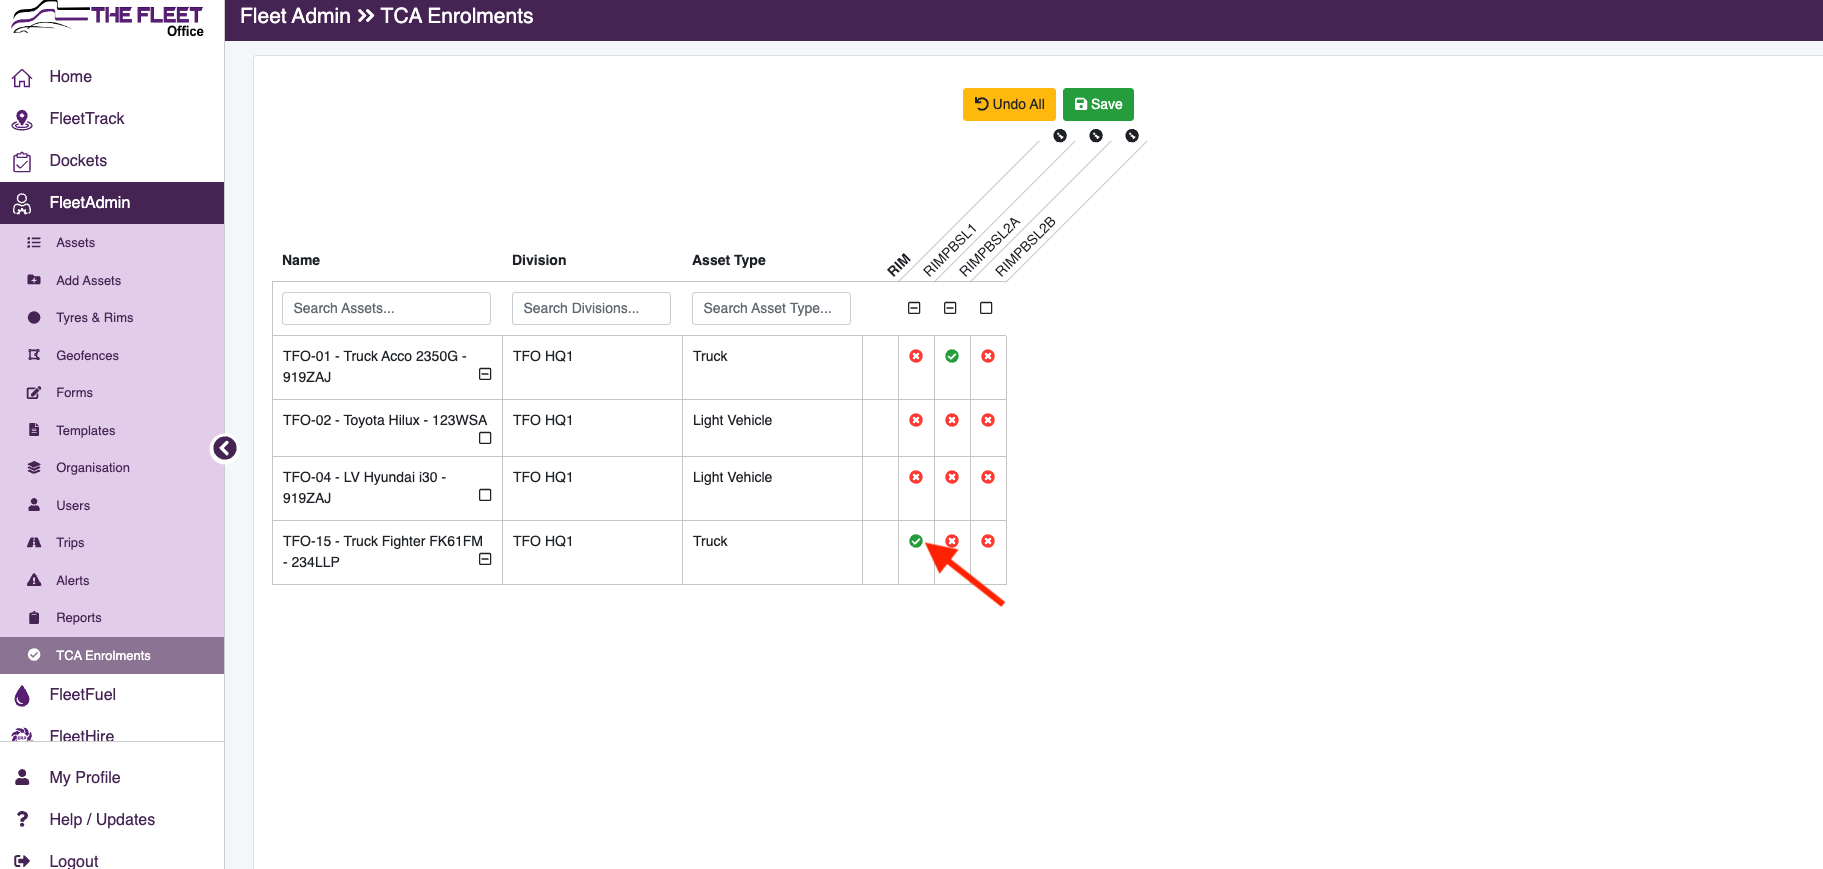Image resolution: width=1823 pixels, height=869 pixels.
Task: Open the Assets list submenu item
Action: tap(112, 243)
